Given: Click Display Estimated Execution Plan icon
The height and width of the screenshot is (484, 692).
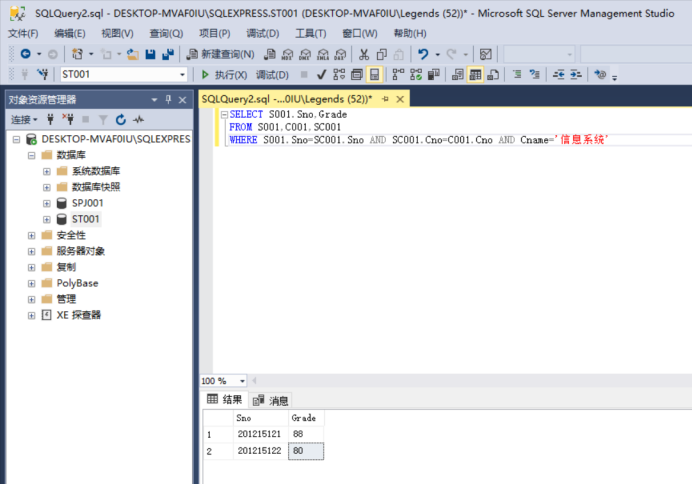Looking at the screenshot, I should (x=339, y=75).
